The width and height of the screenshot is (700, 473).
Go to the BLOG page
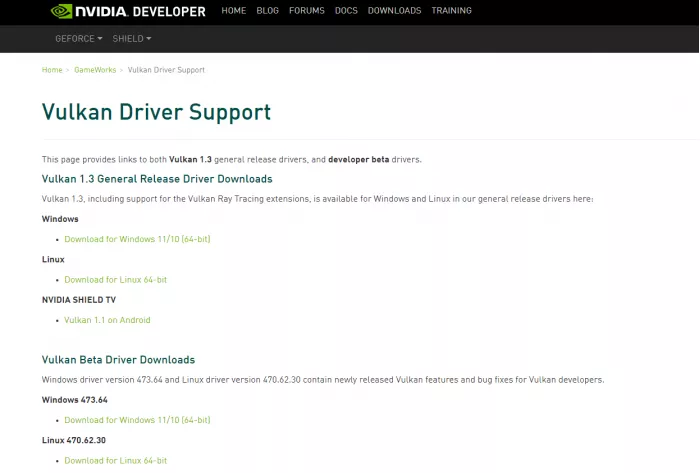(x=267, y=11)
